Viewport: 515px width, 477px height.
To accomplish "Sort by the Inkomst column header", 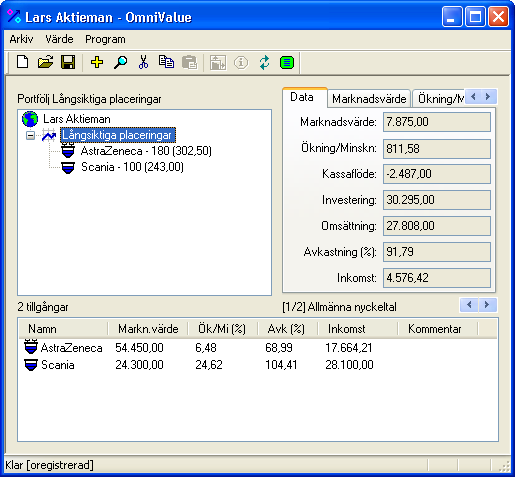I will click(x=358, y=329).
